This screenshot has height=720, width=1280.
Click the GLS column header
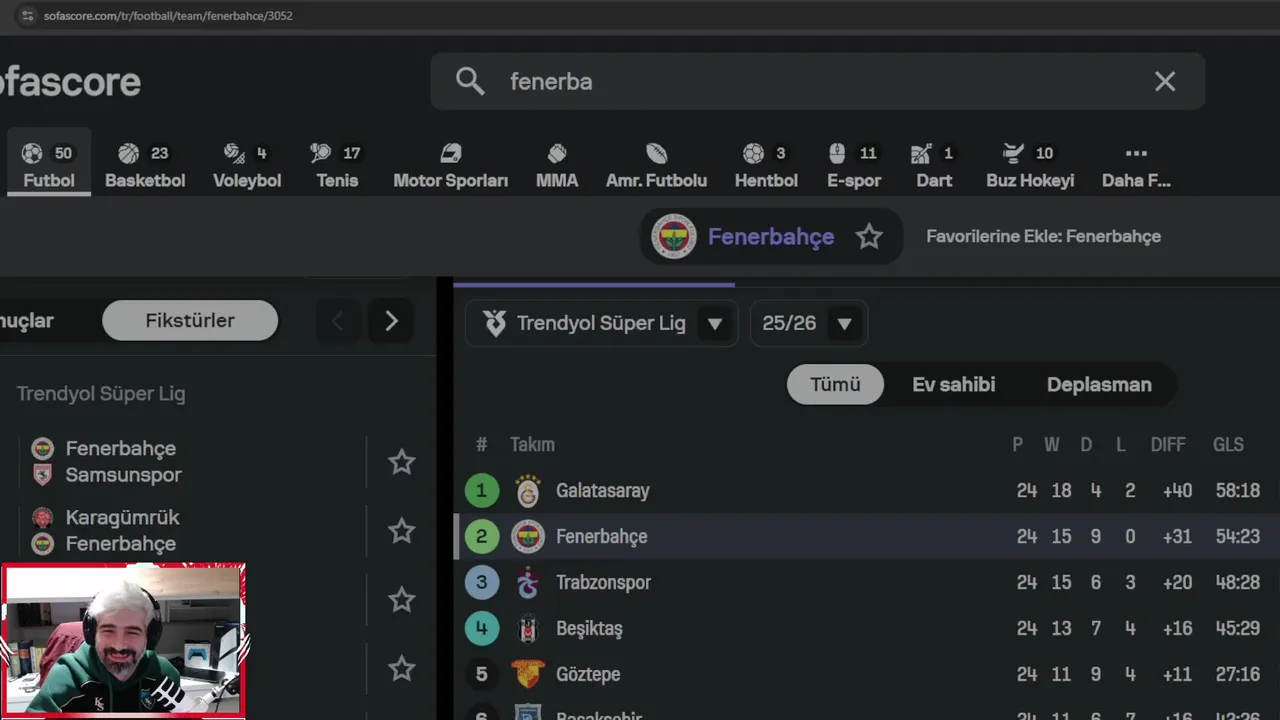pos(1228,445)
